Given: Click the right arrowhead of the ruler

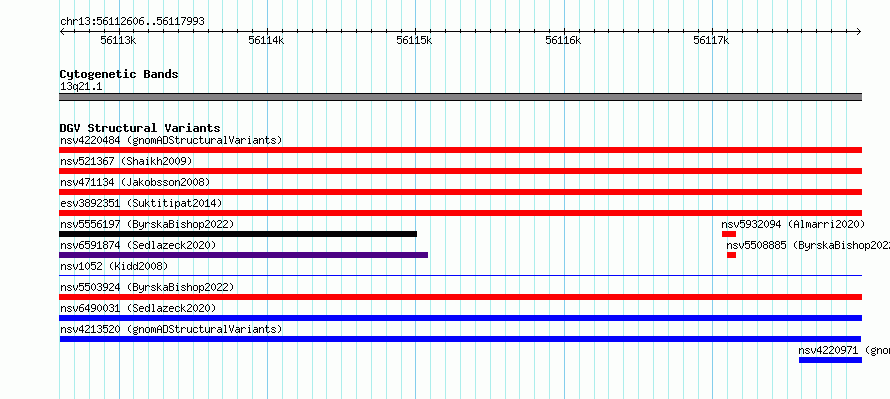Looking at the screenshot, I should [859, 32].
